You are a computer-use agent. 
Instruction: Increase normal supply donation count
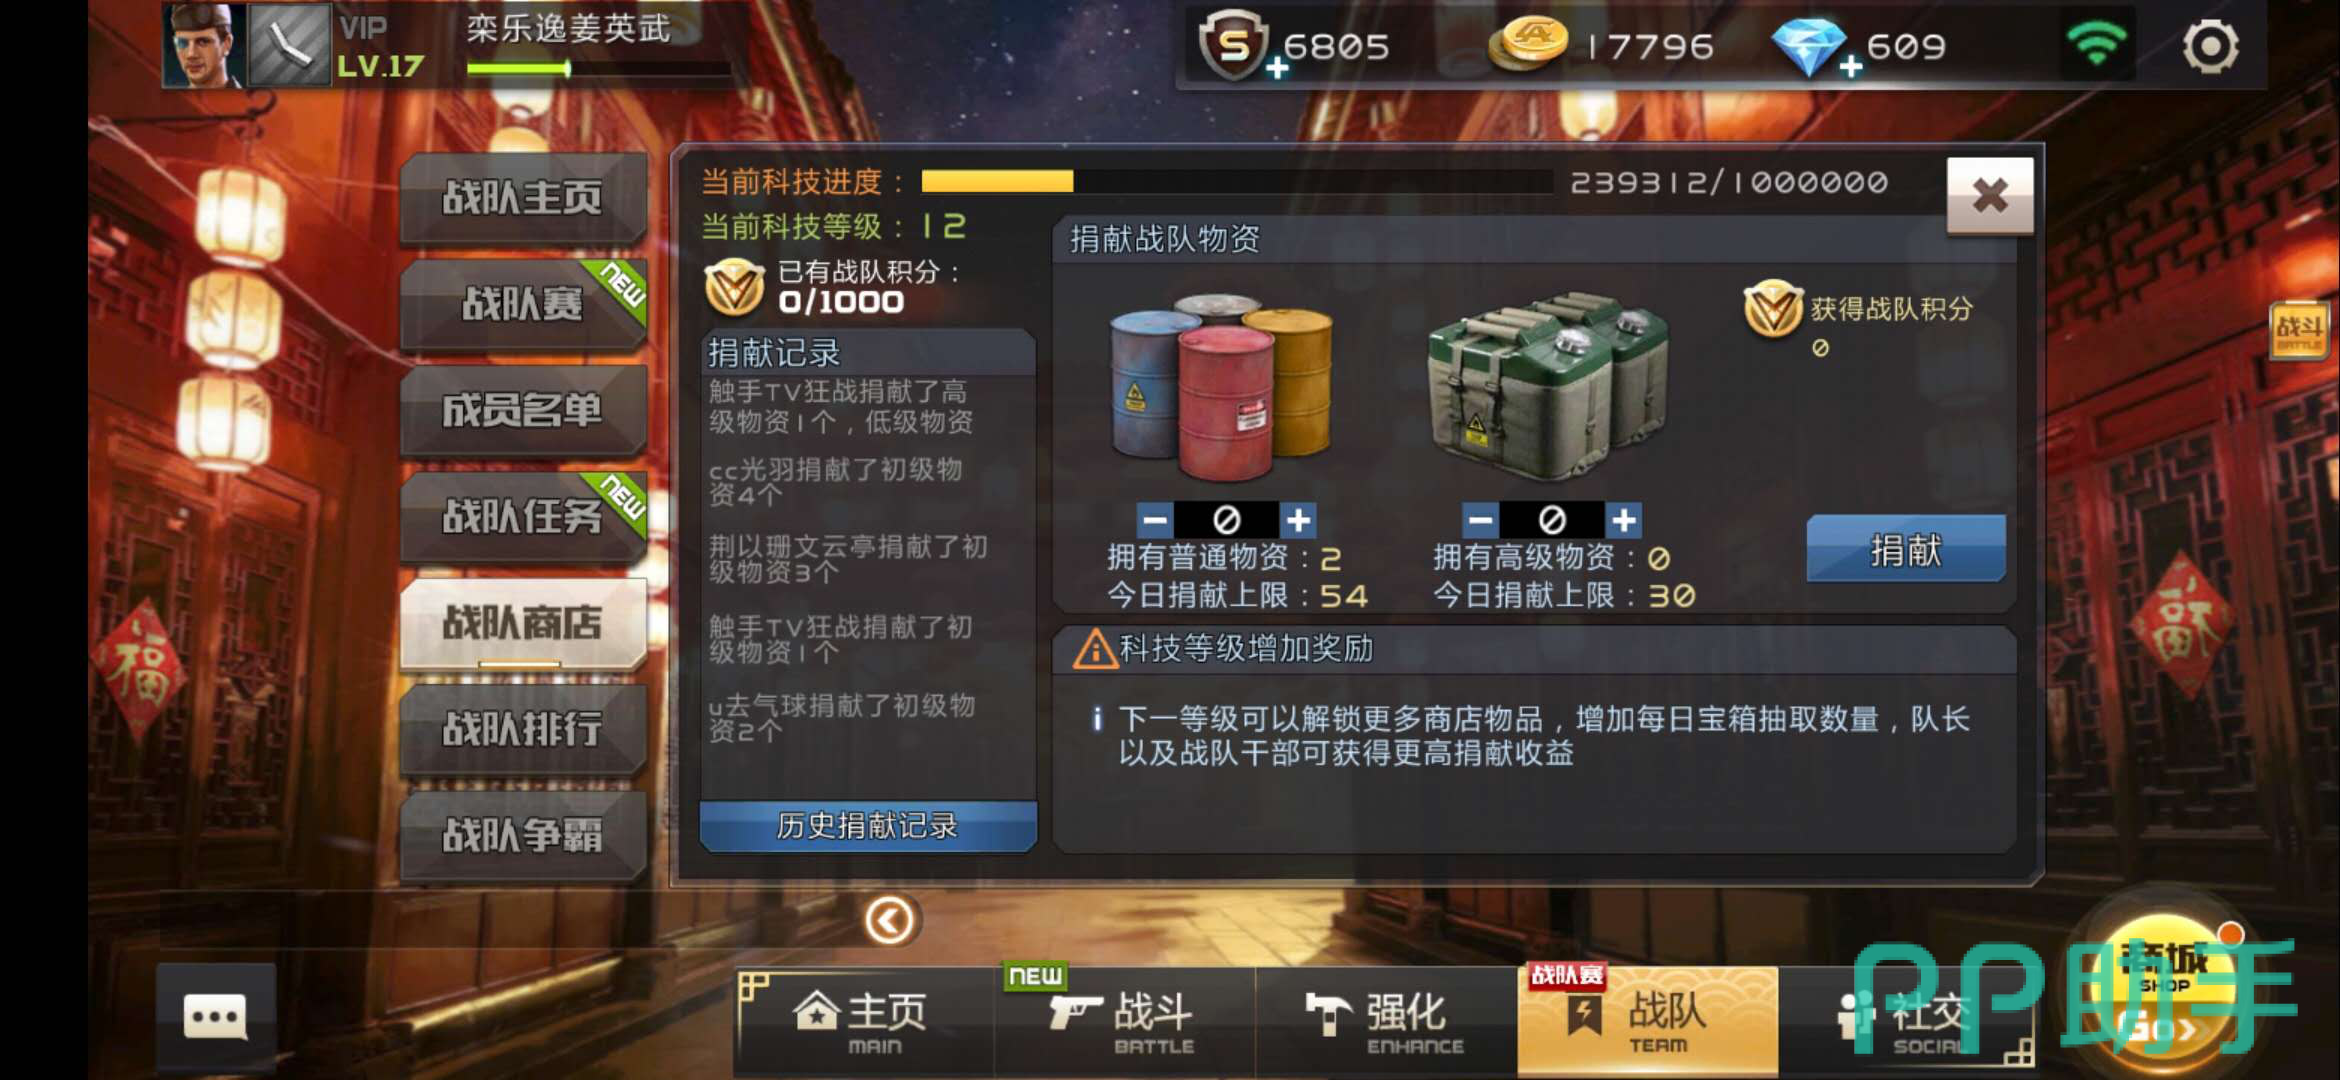click(x=1298, y=520)
